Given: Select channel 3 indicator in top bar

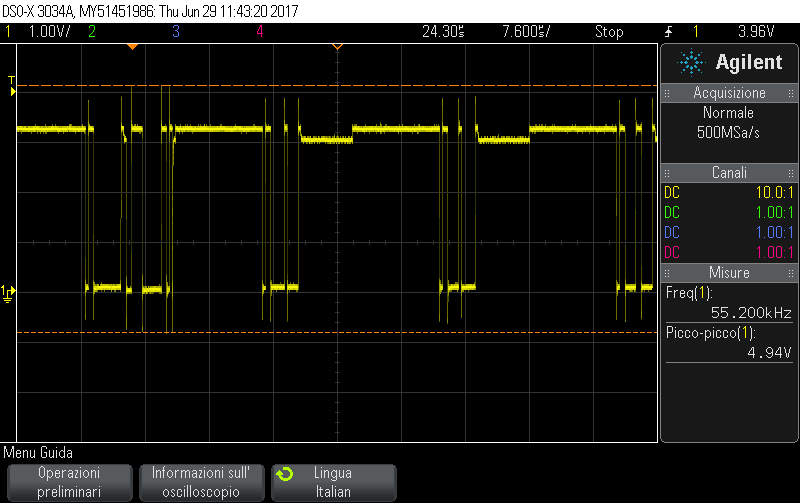Looking at the screenshot, I should pos(176,32).
